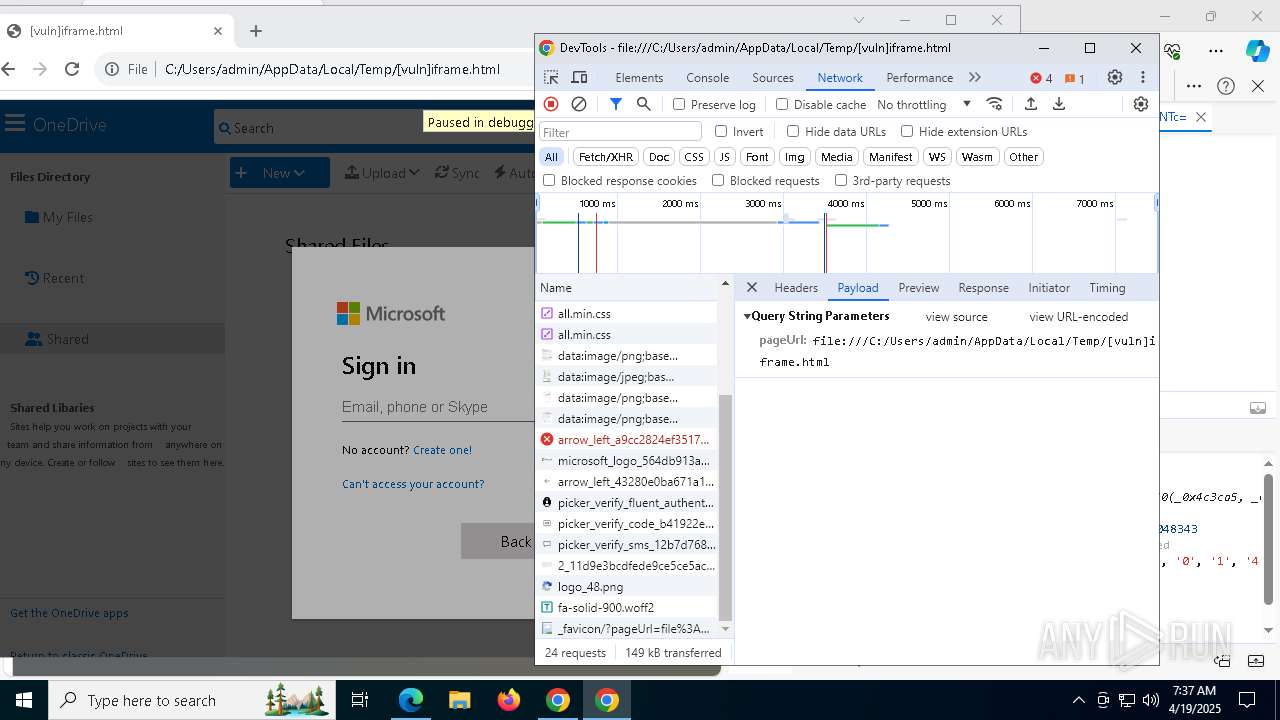Viewport: 1280px width, 720px height.
Task: Stop recording the network log
Action: click(x=551, y=104)
